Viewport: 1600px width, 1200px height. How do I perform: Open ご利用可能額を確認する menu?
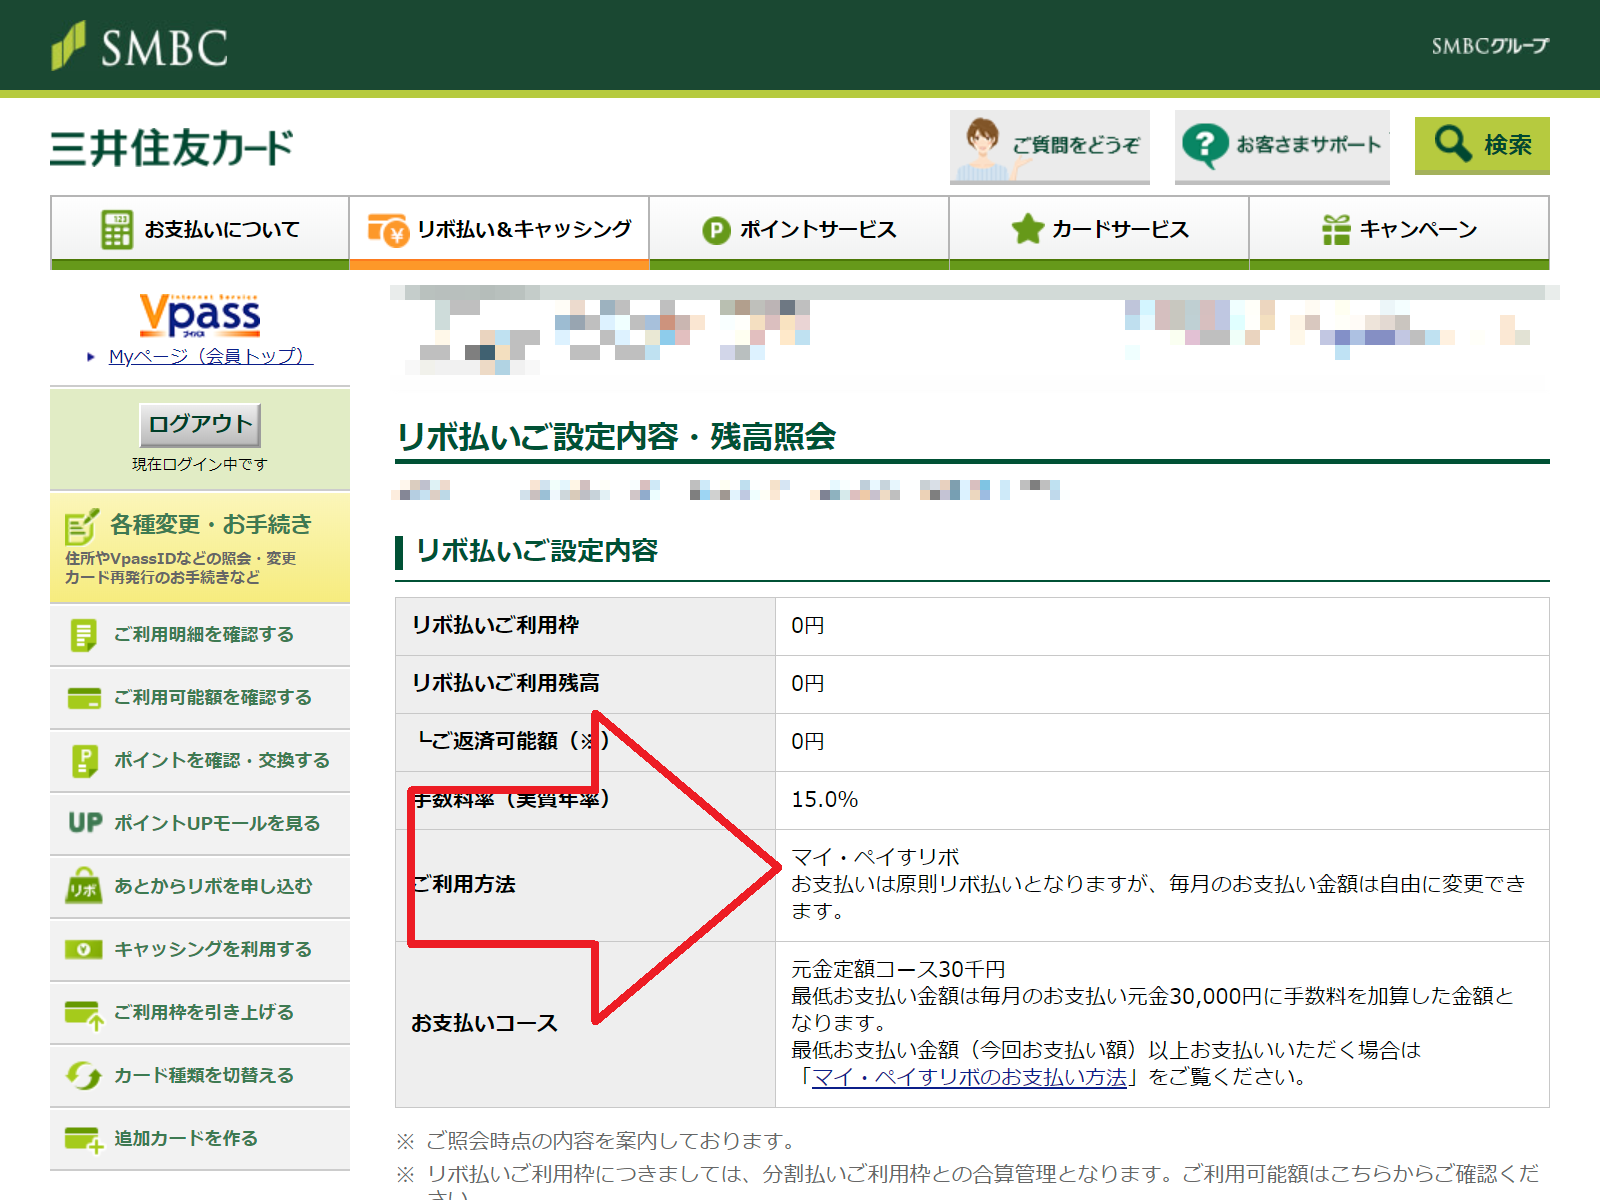click(x=200, y=697)
